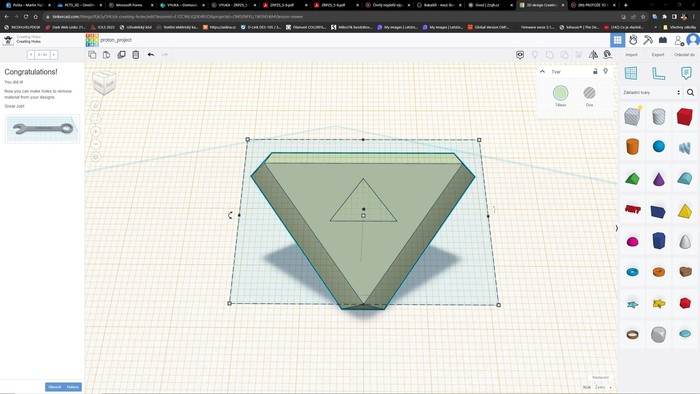700x394 pixels.
Task: Open the Workplane tool
Action: pos(631,73)
